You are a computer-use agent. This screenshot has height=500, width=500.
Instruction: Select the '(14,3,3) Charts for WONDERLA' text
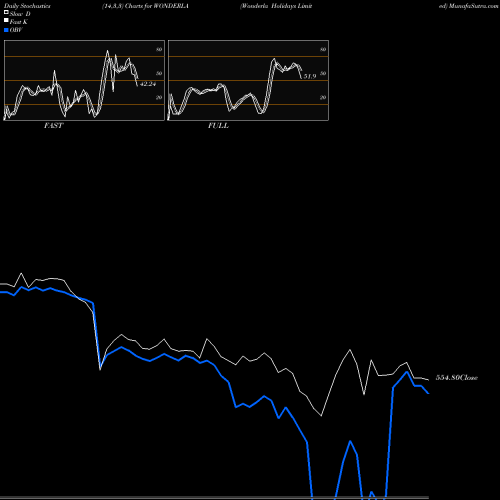145,6
